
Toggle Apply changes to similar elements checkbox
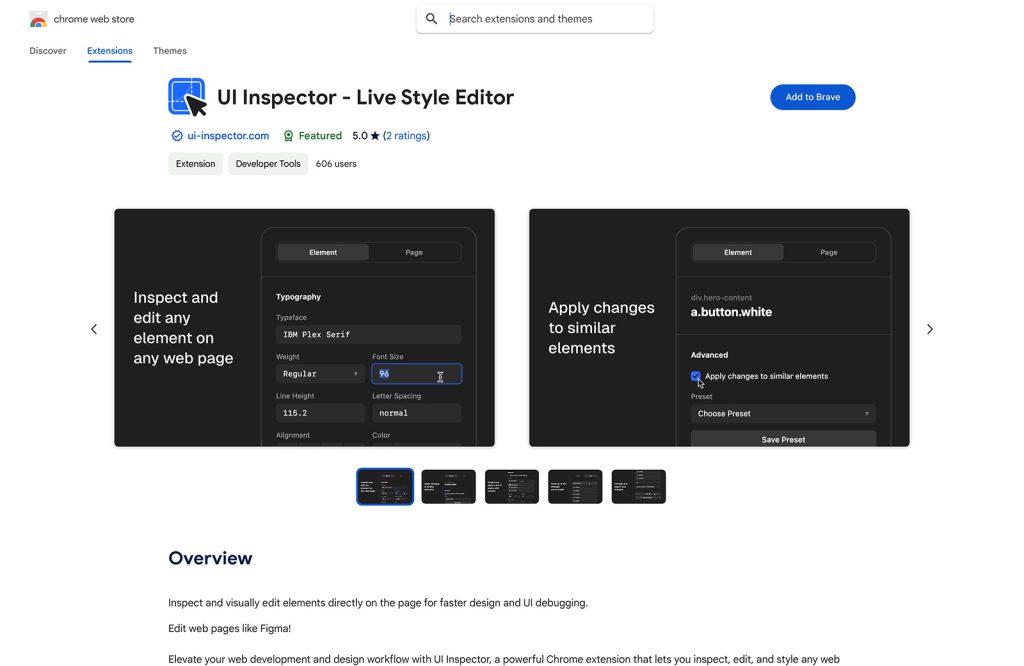click(x=696, y=376)
